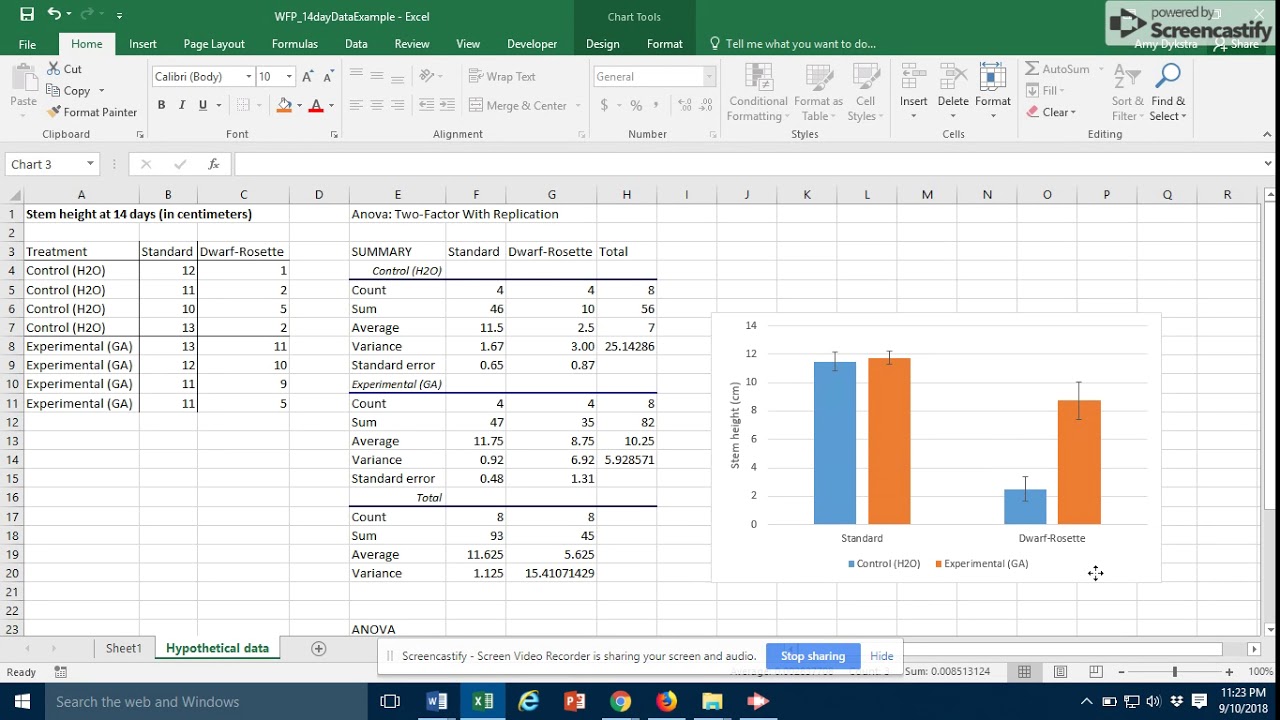Decrease the cell indent
Viewport: 1280px width, 720px height.
tap(426, 105)
